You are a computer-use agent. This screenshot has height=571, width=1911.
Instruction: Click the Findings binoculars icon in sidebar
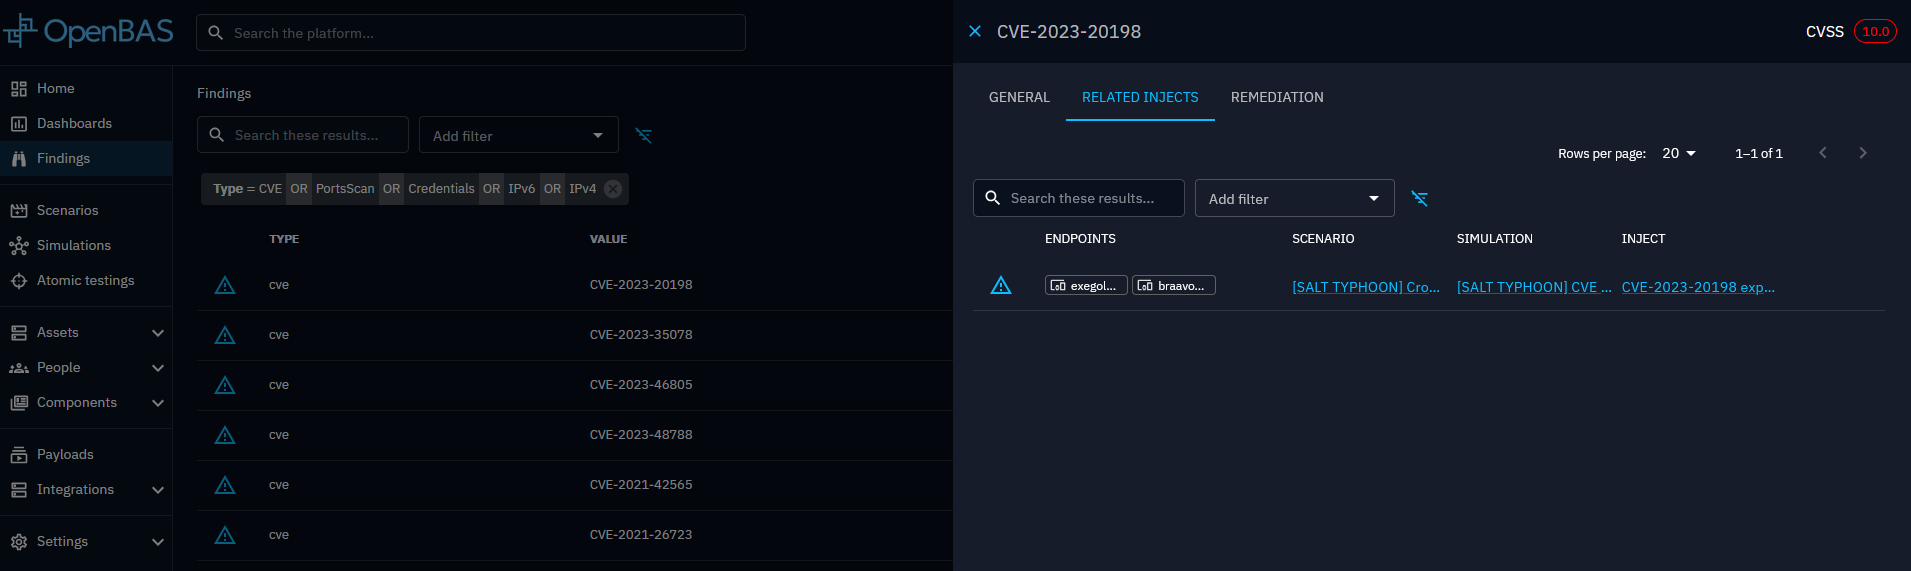point(19,159)
